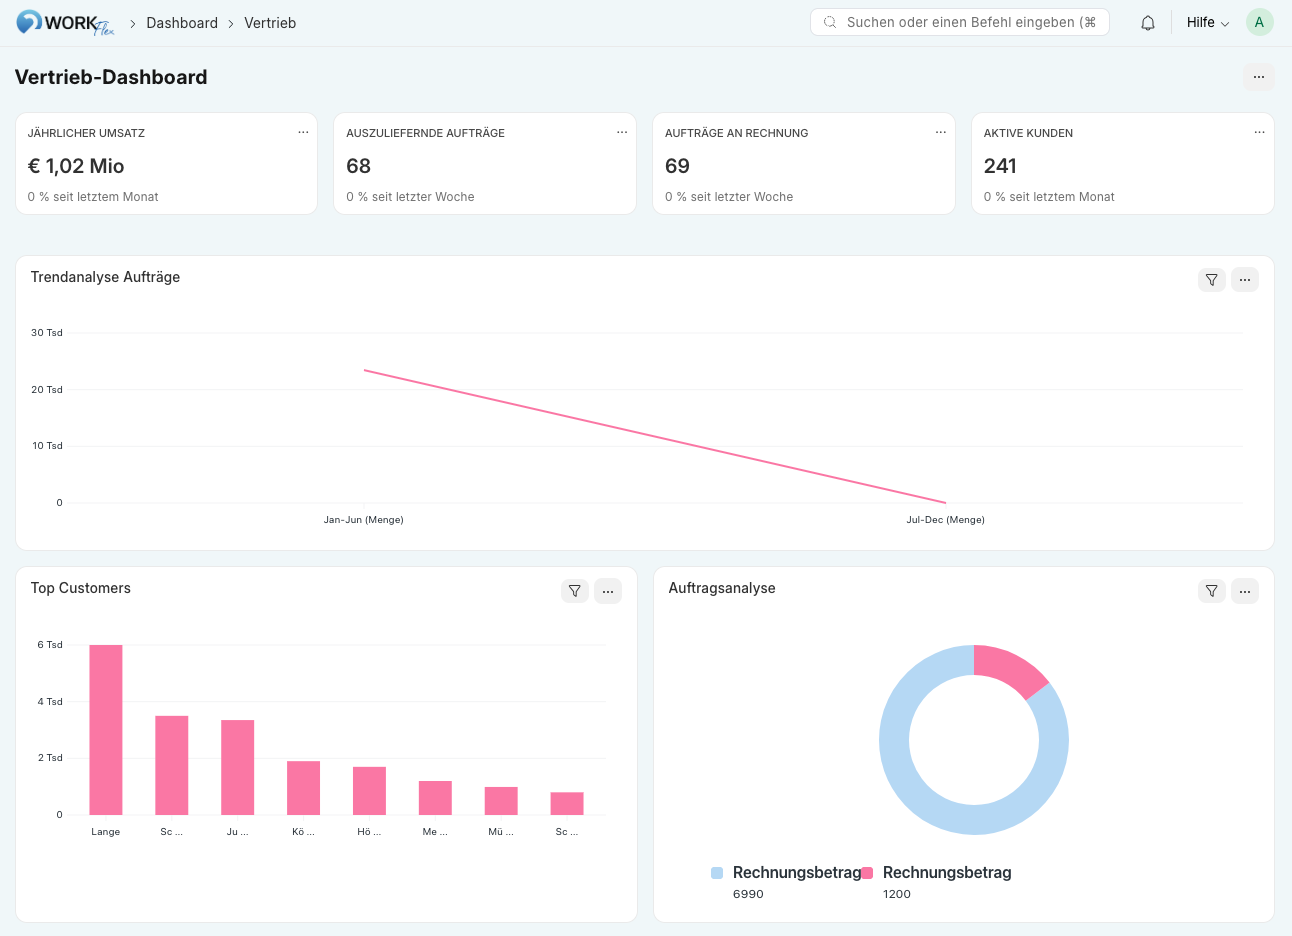Click the Hö ... bar label
This screenshot has width=1292, height=936.
369,832
